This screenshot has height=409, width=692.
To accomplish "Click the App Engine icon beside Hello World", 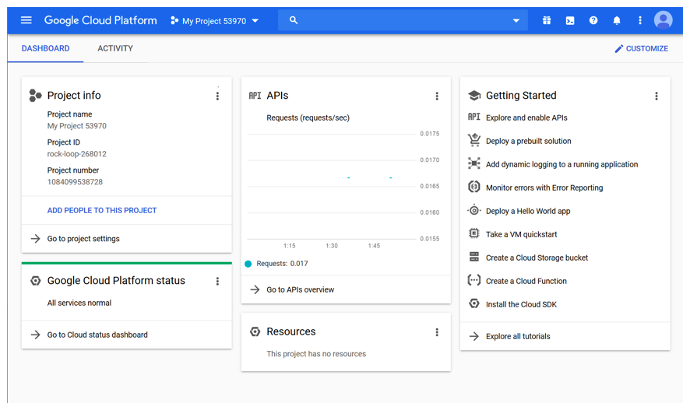I will [x=474, y=210].
